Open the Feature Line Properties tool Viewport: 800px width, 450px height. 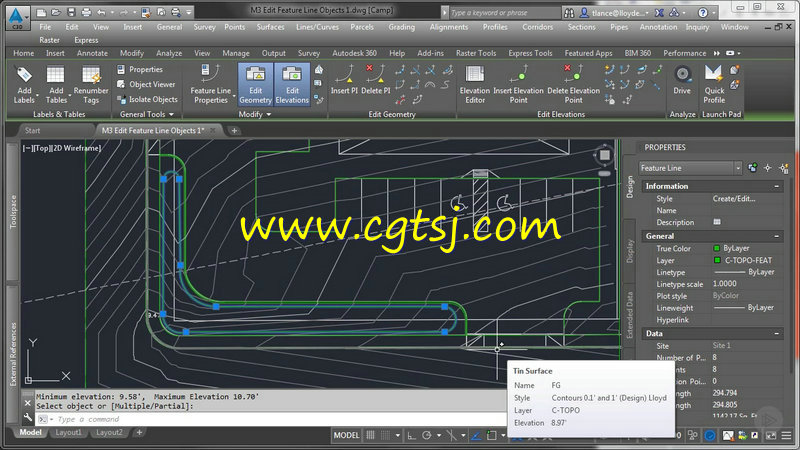click(210, 84)
